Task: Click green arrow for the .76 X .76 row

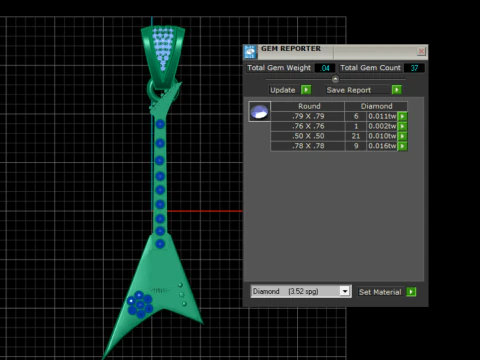Action: pyautogui.click(x=403, y=126)
